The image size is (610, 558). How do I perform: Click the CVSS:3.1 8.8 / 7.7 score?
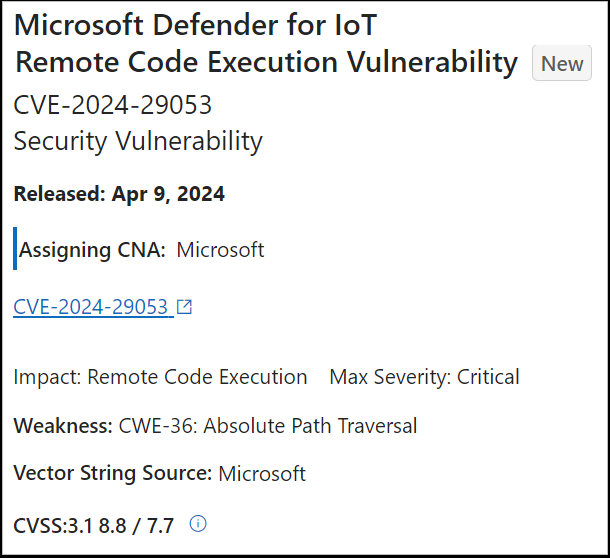(x=93, y=526)
